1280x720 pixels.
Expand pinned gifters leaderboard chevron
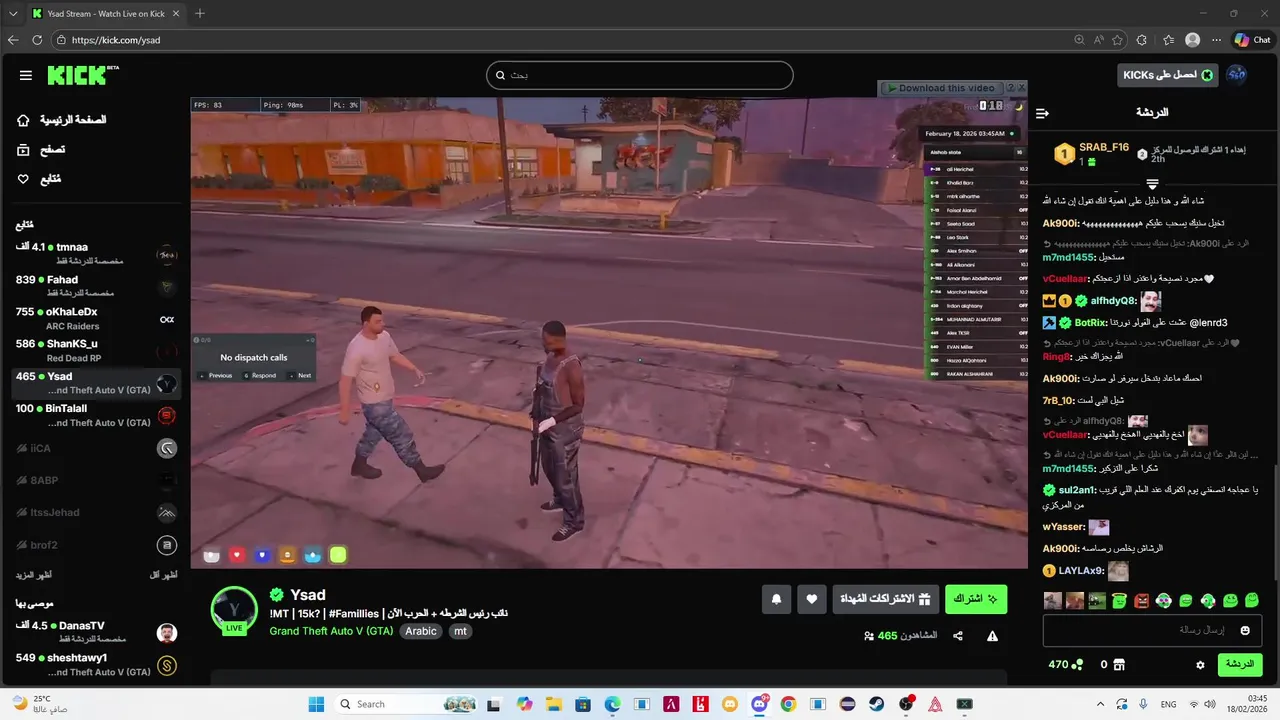point(1152,184)
